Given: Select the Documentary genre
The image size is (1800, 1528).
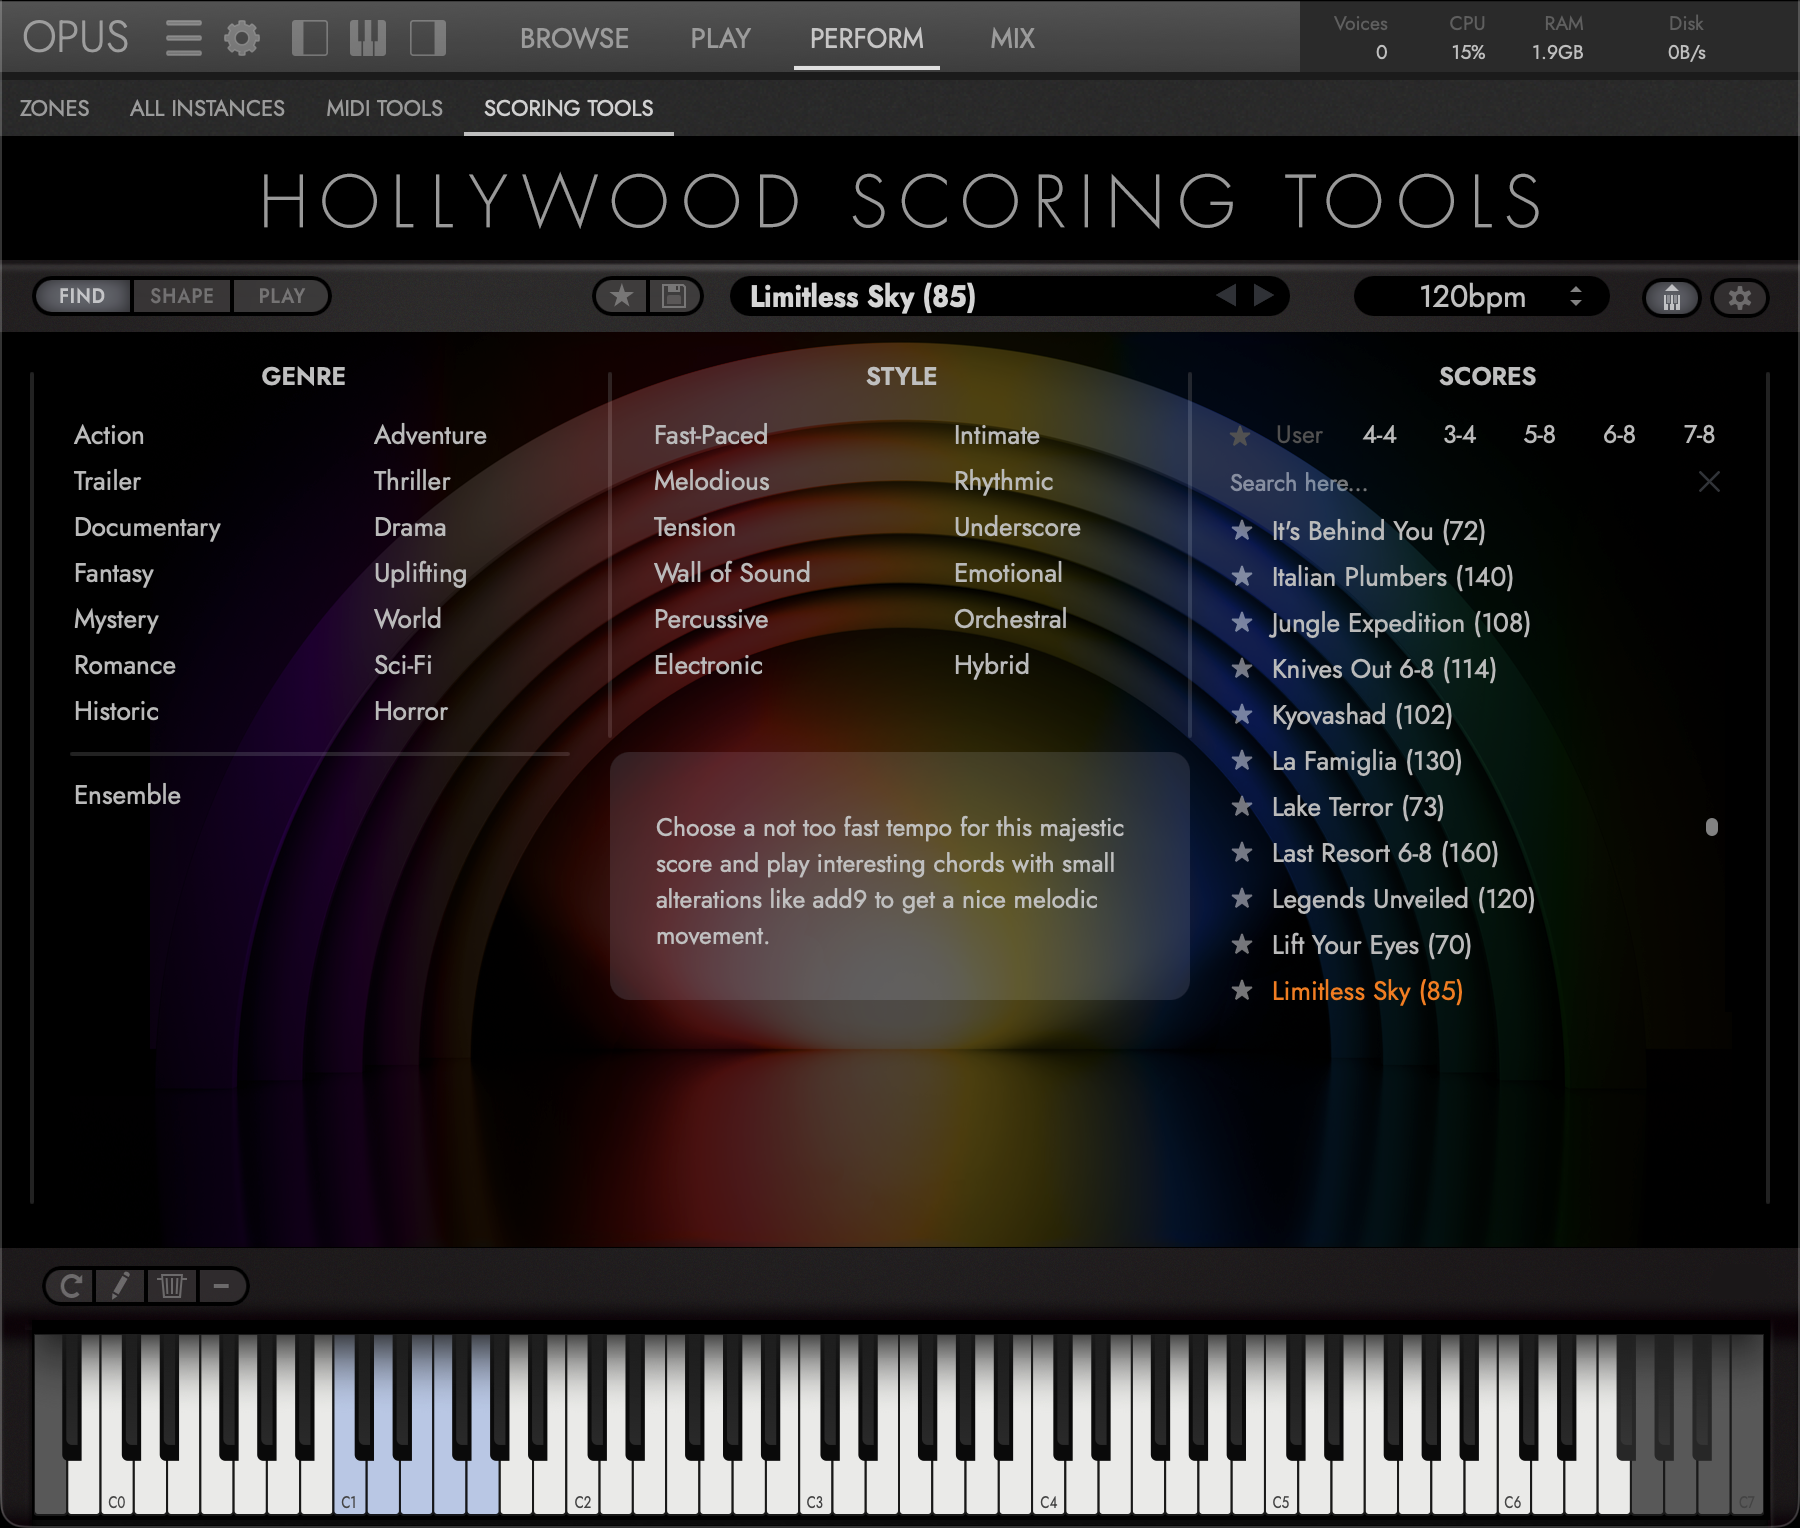Looking at the screenshot, I should tap(147, 527).
